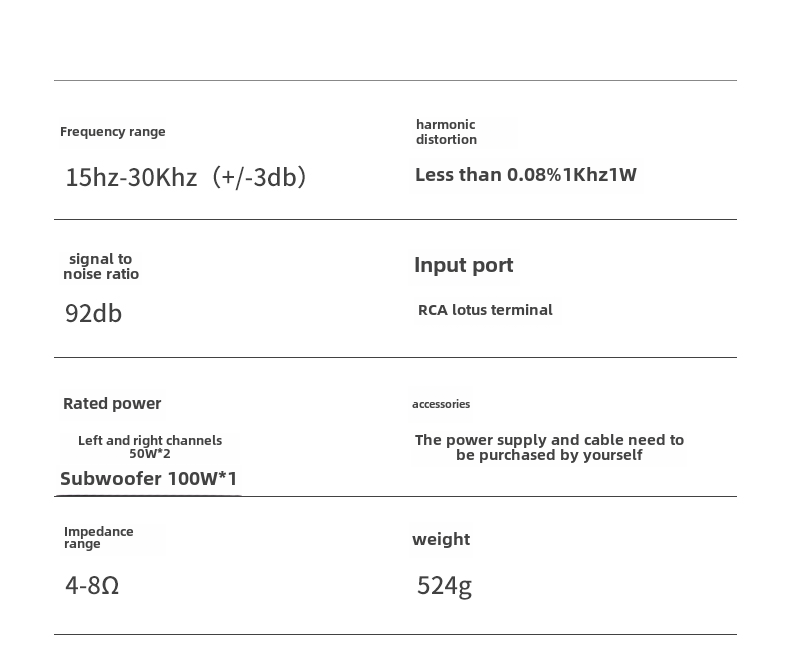Select the 15hz-30Khz frequency value
The image size is (790, 670).
tap(185, 177)
